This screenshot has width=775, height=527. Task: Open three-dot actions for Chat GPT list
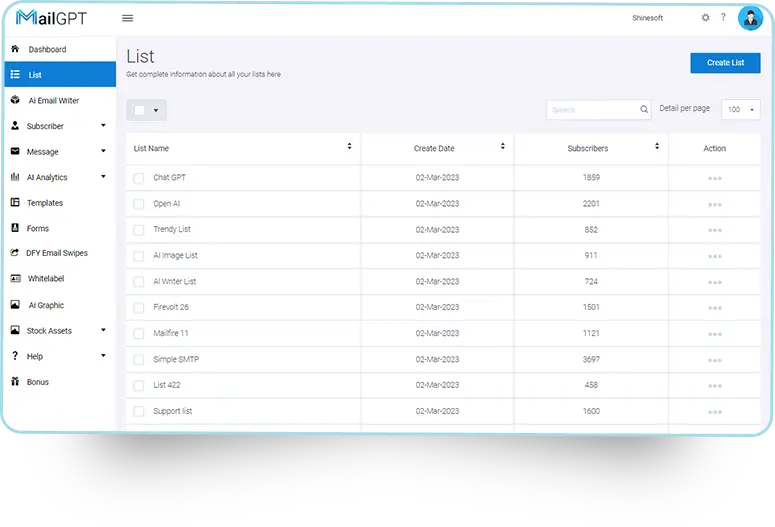714,178
